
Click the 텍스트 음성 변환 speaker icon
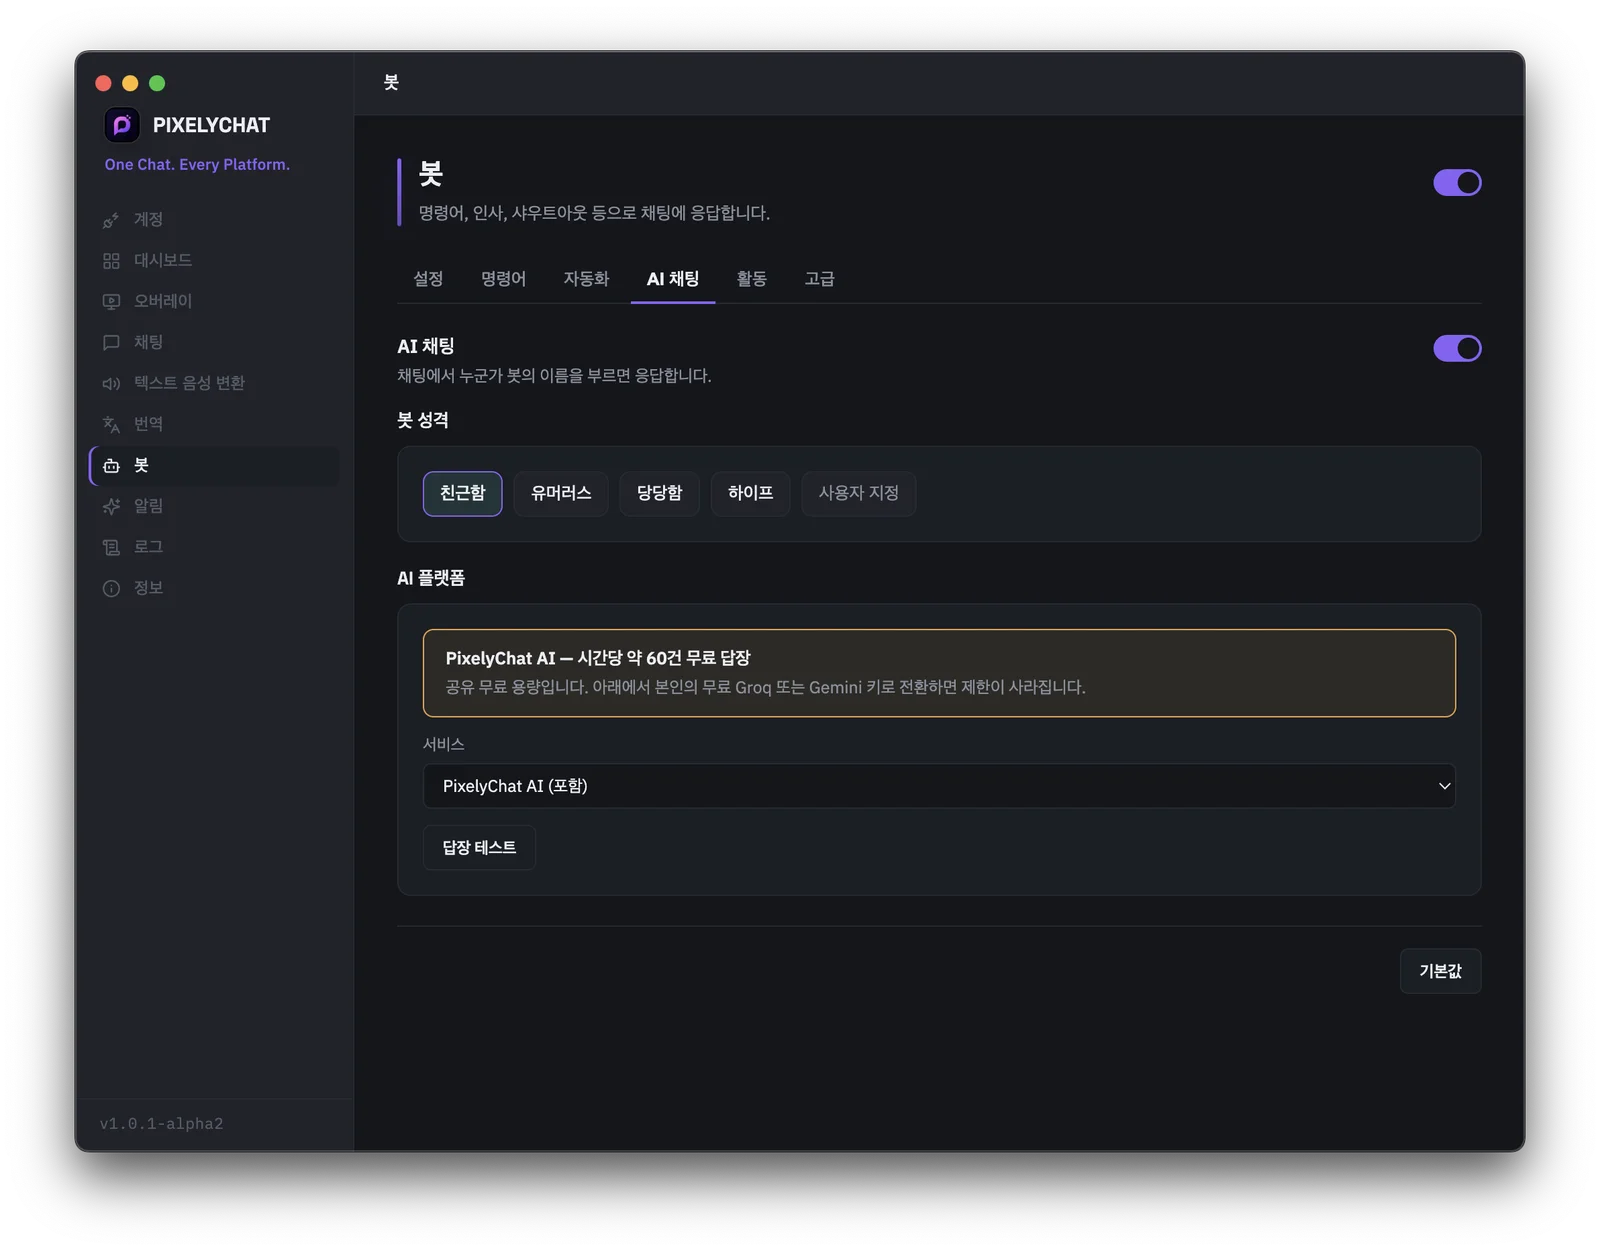click(x=111, y=384)
